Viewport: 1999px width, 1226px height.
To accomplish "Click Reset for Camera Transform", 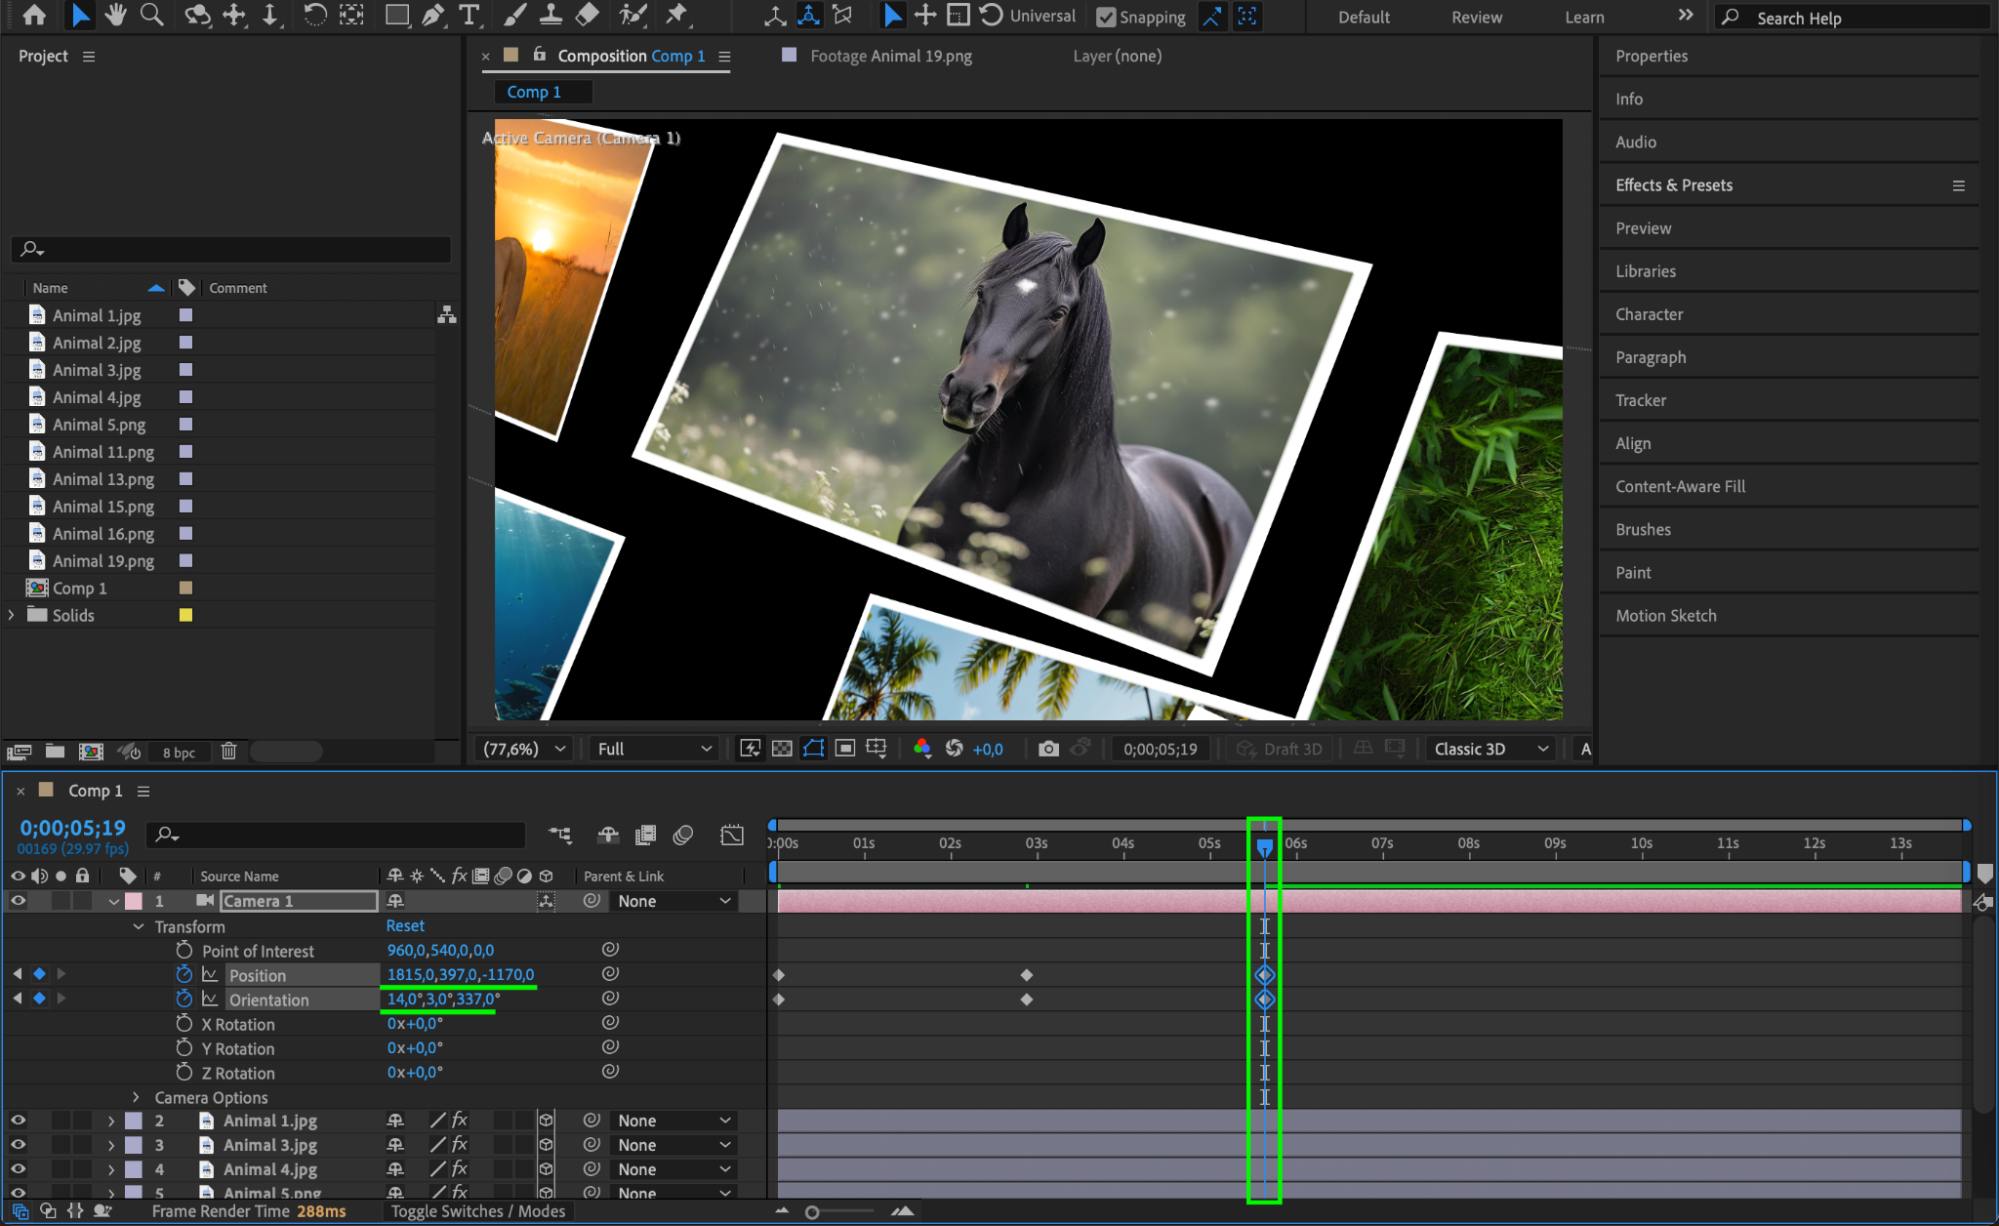I will click(405, 926).
